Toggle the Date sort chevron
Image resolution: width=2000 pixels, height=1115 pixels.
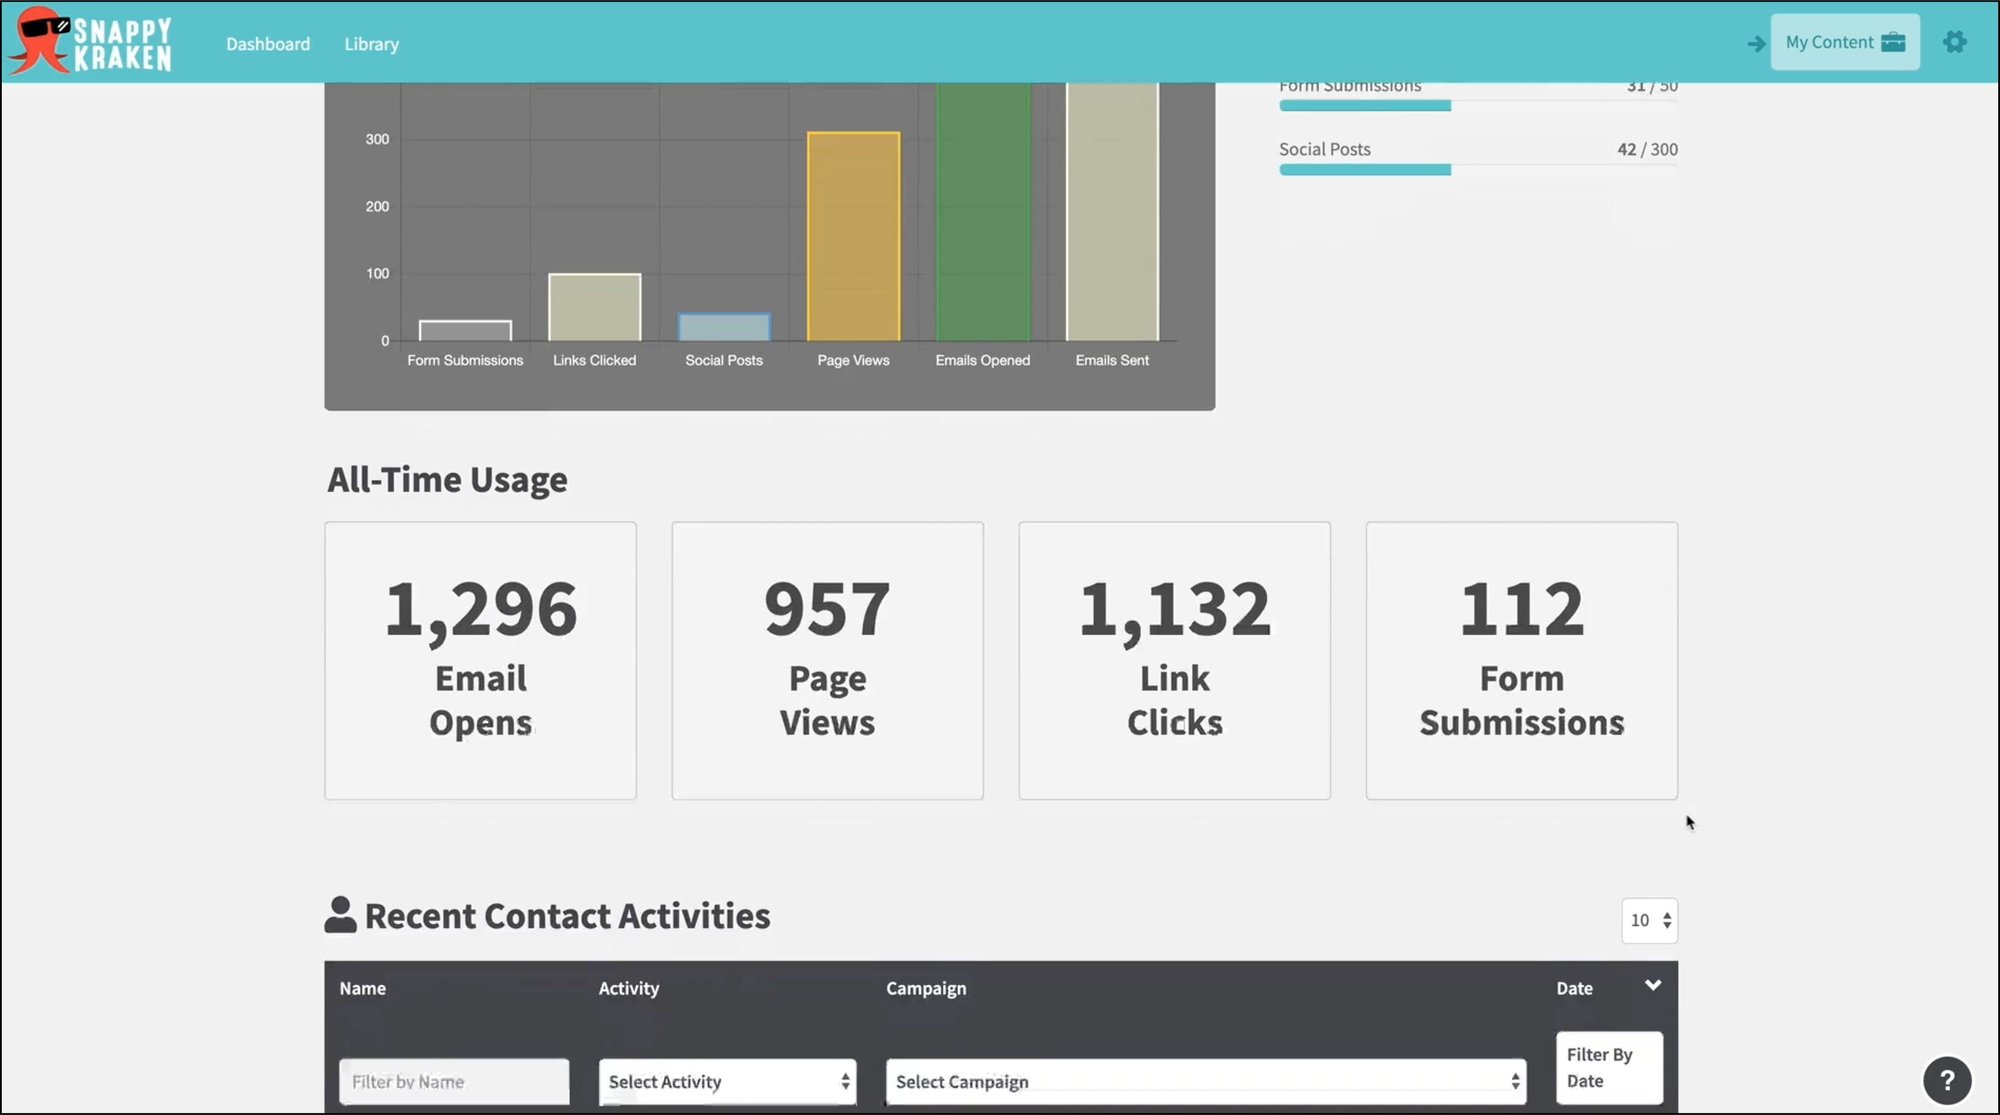coord(1654,985)
